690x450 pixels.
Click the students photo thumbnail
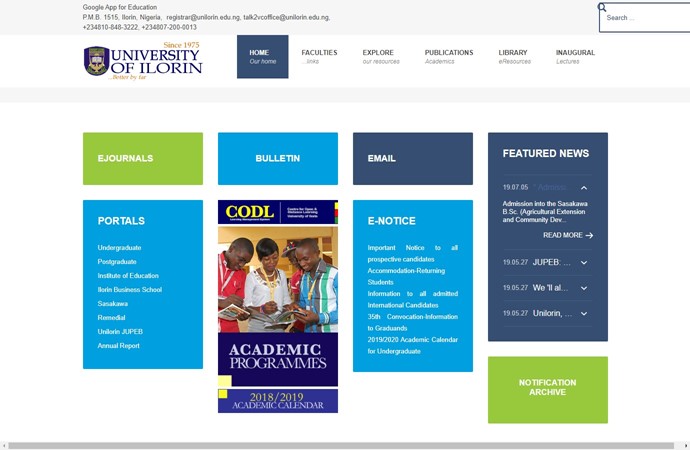tap(278, 279)
